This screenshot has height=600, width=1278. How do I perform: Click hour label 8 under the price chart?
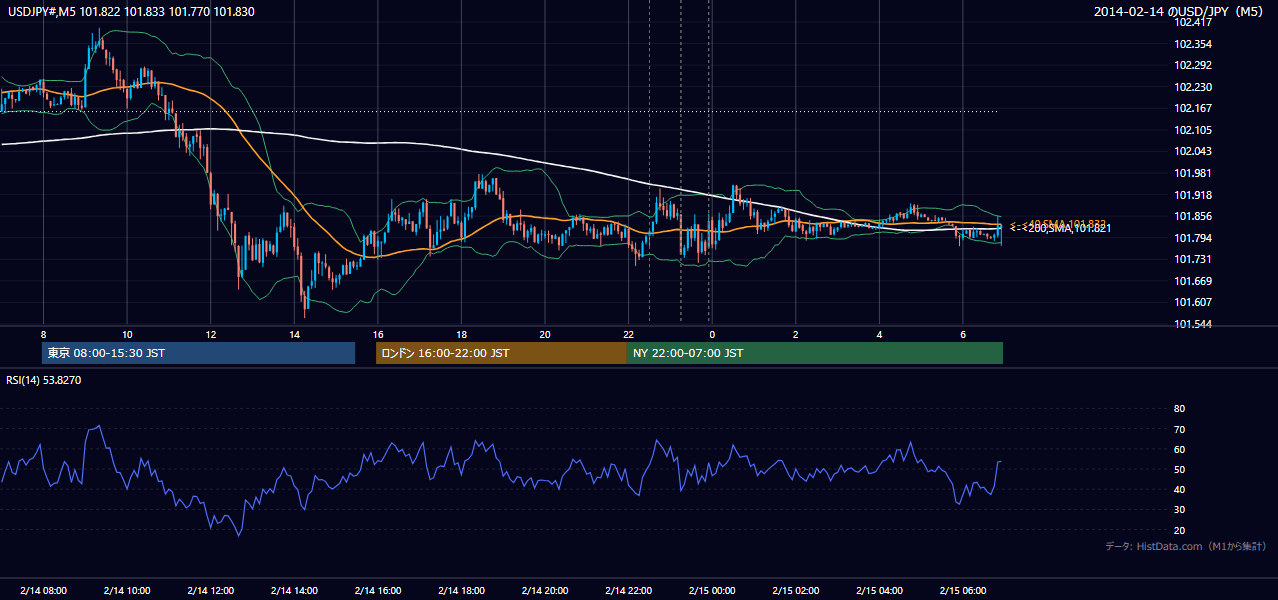(x=43, y=334)
